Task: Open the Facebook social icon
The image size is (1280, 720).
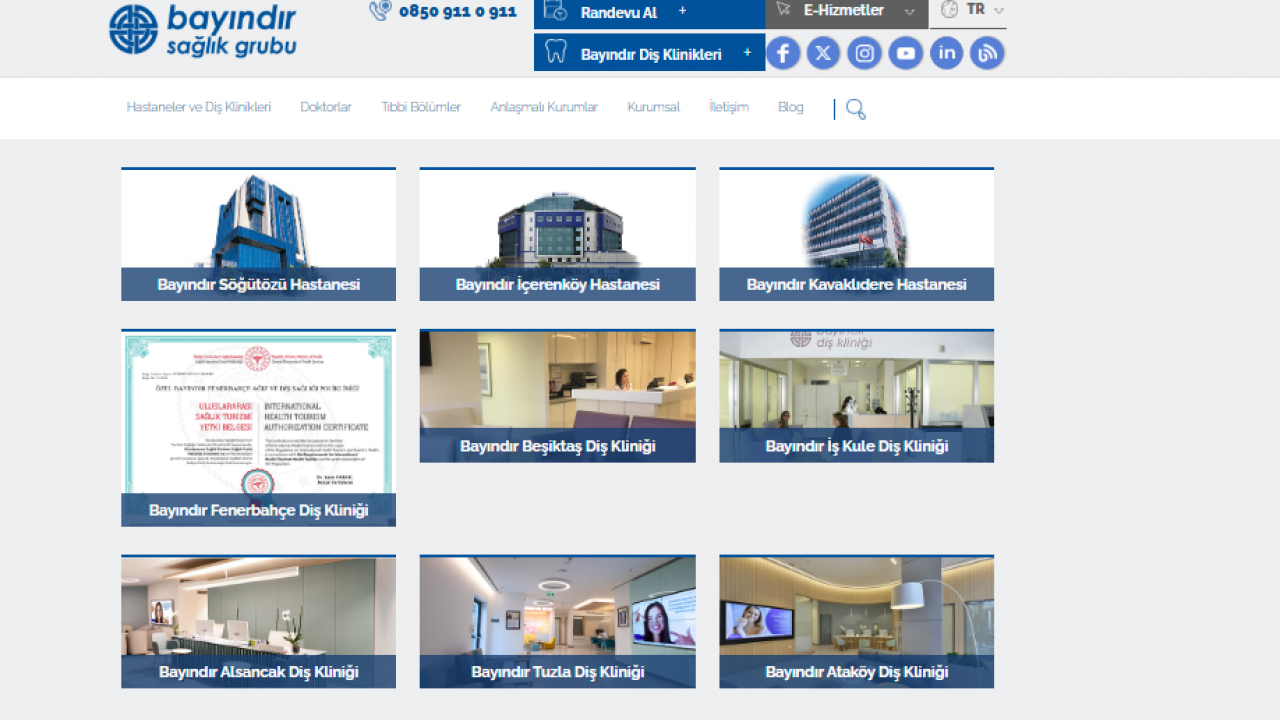Action: (x=783, y=53)
